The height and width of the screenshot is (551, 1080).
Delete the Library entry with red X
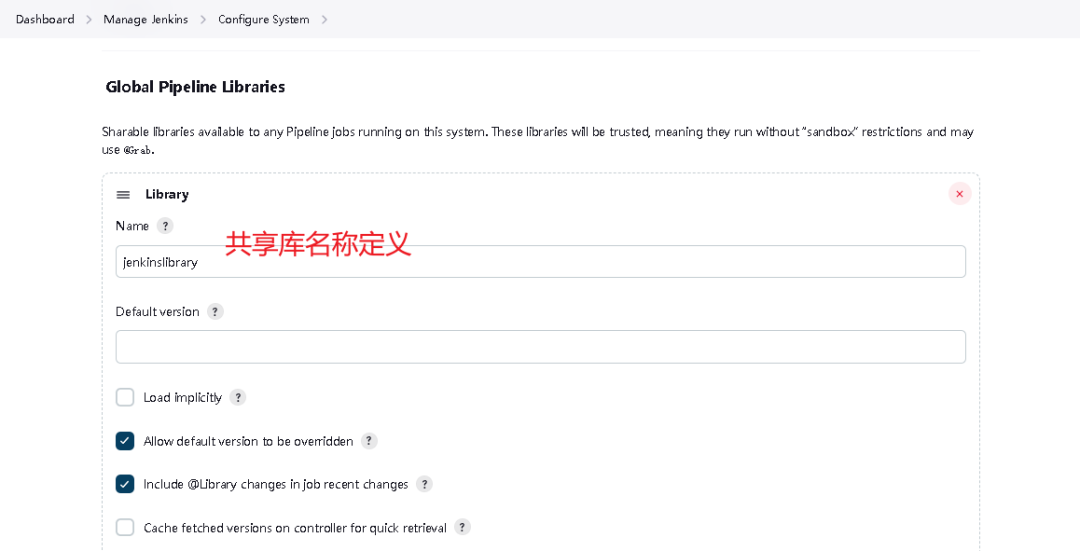click(x=959, y=194)
